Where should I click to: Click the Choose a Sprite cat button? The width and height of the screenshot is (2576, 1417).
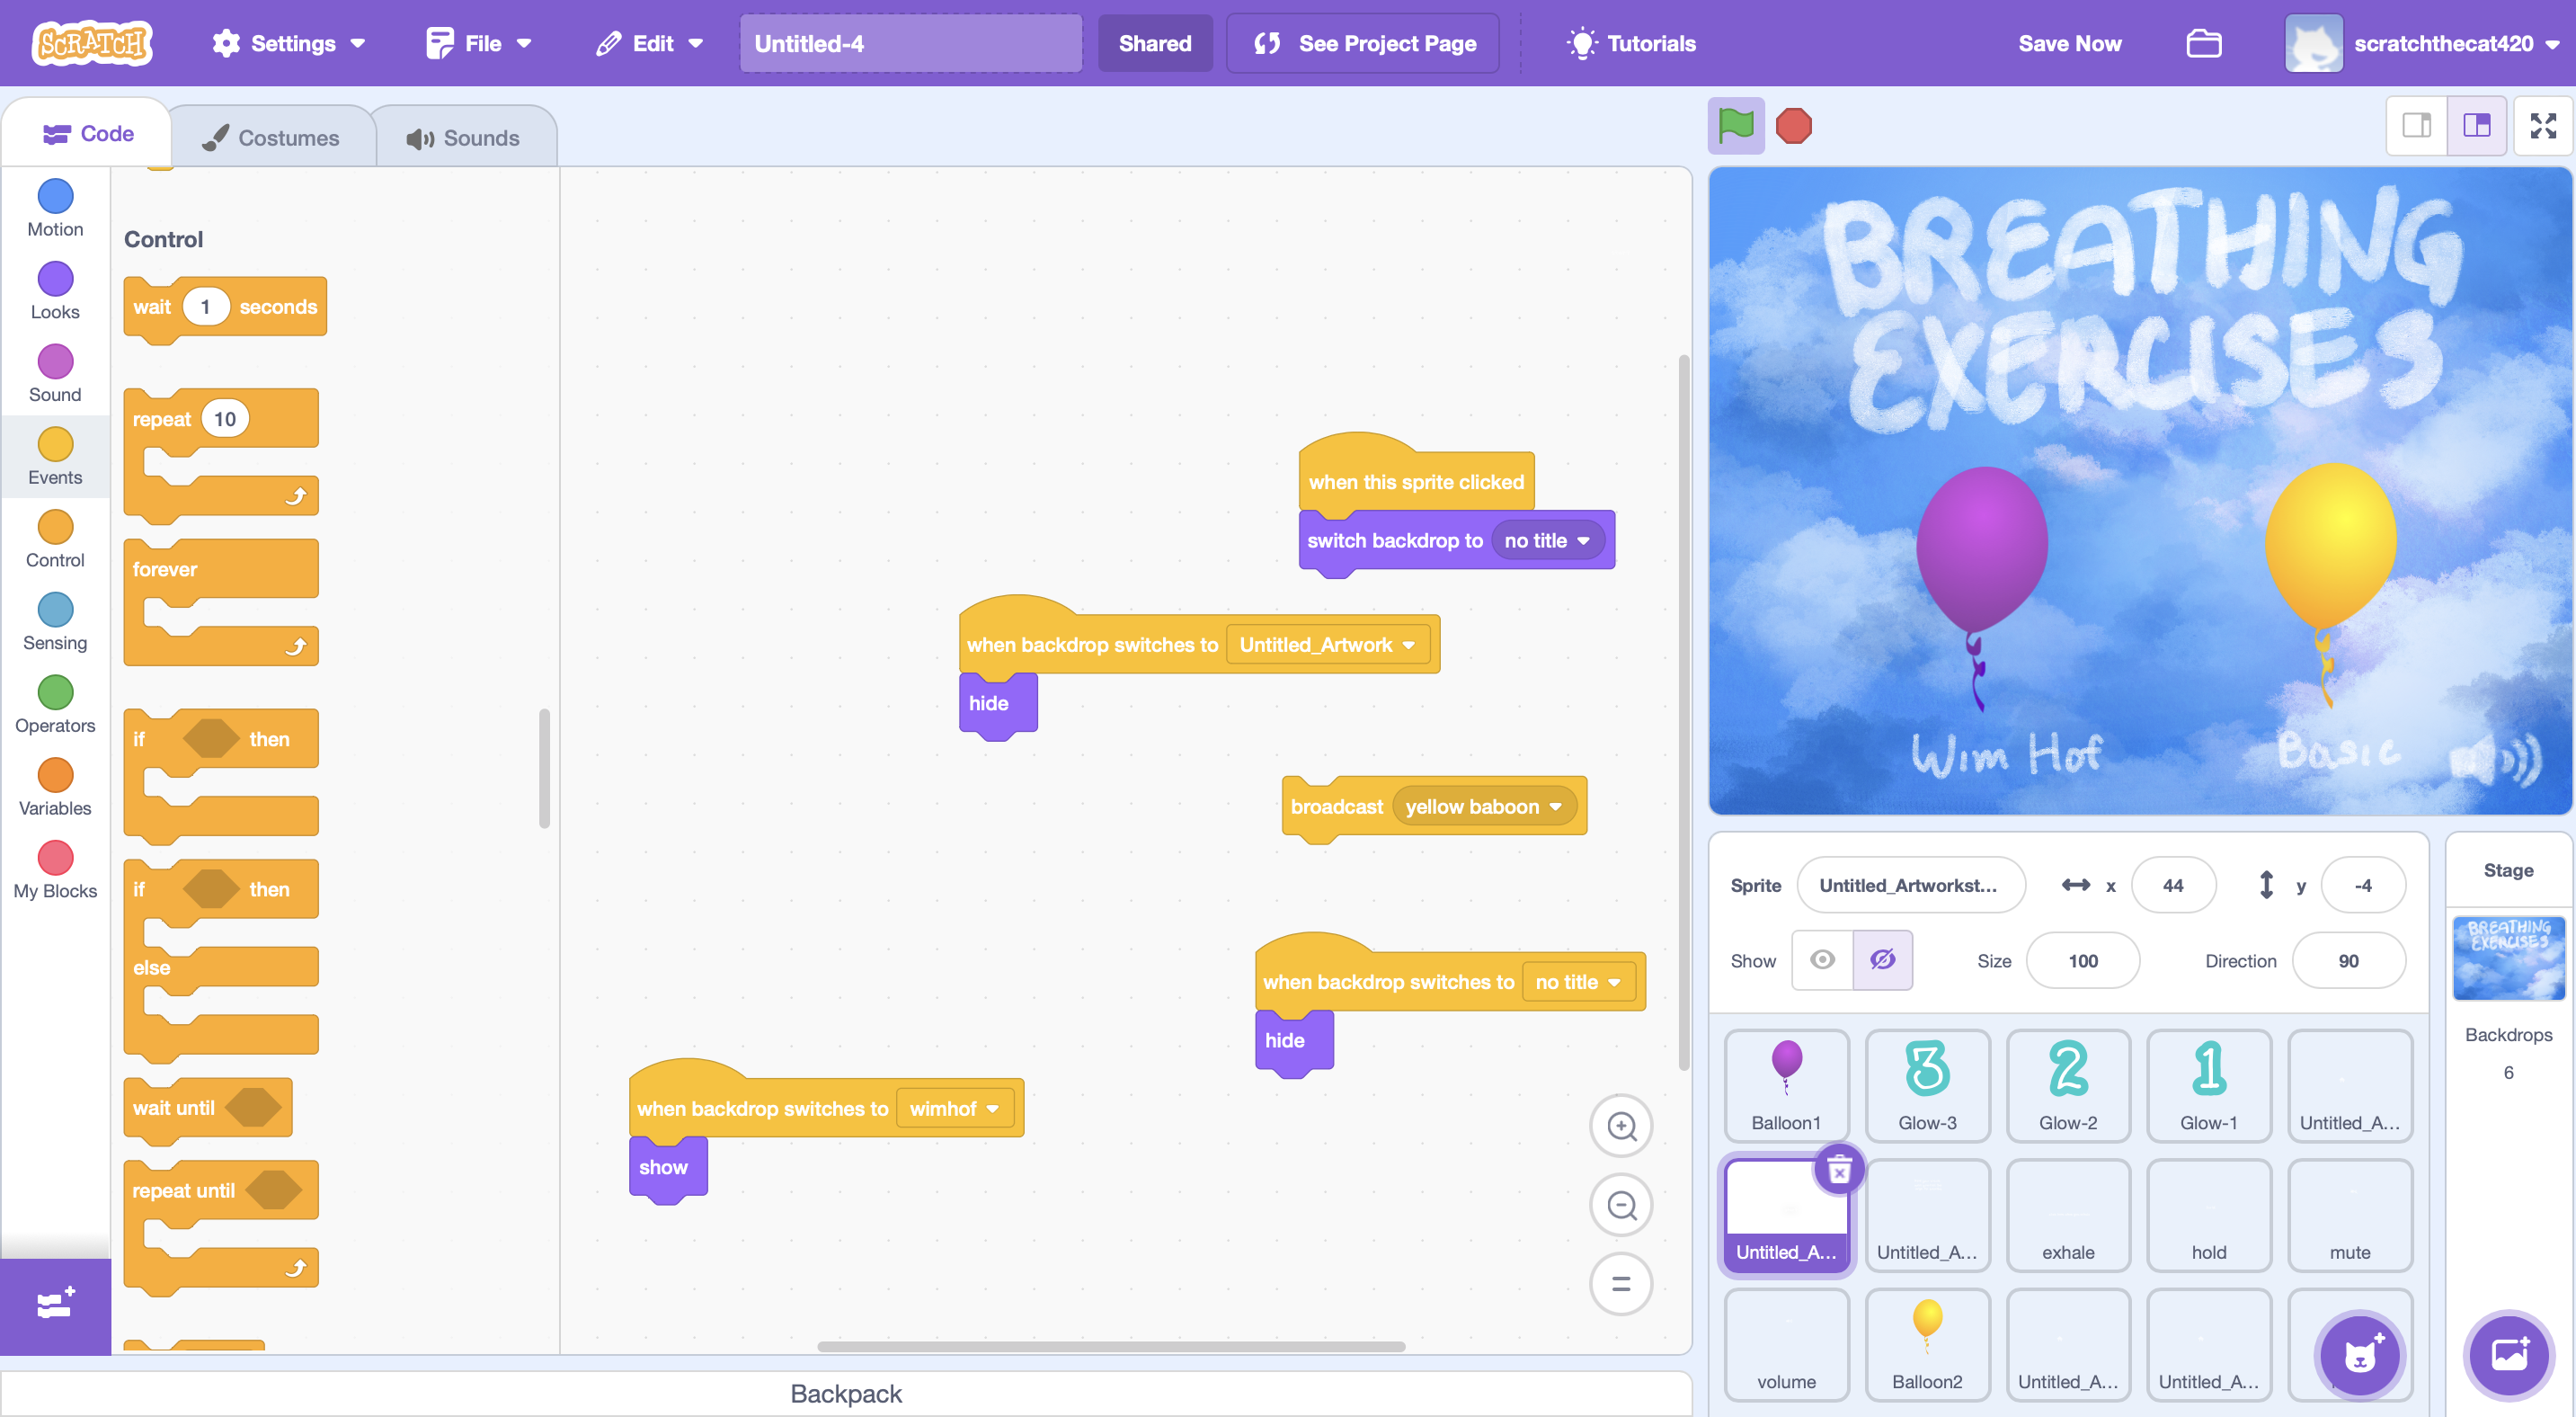pyautogui.click(x=2359, y=1355)
